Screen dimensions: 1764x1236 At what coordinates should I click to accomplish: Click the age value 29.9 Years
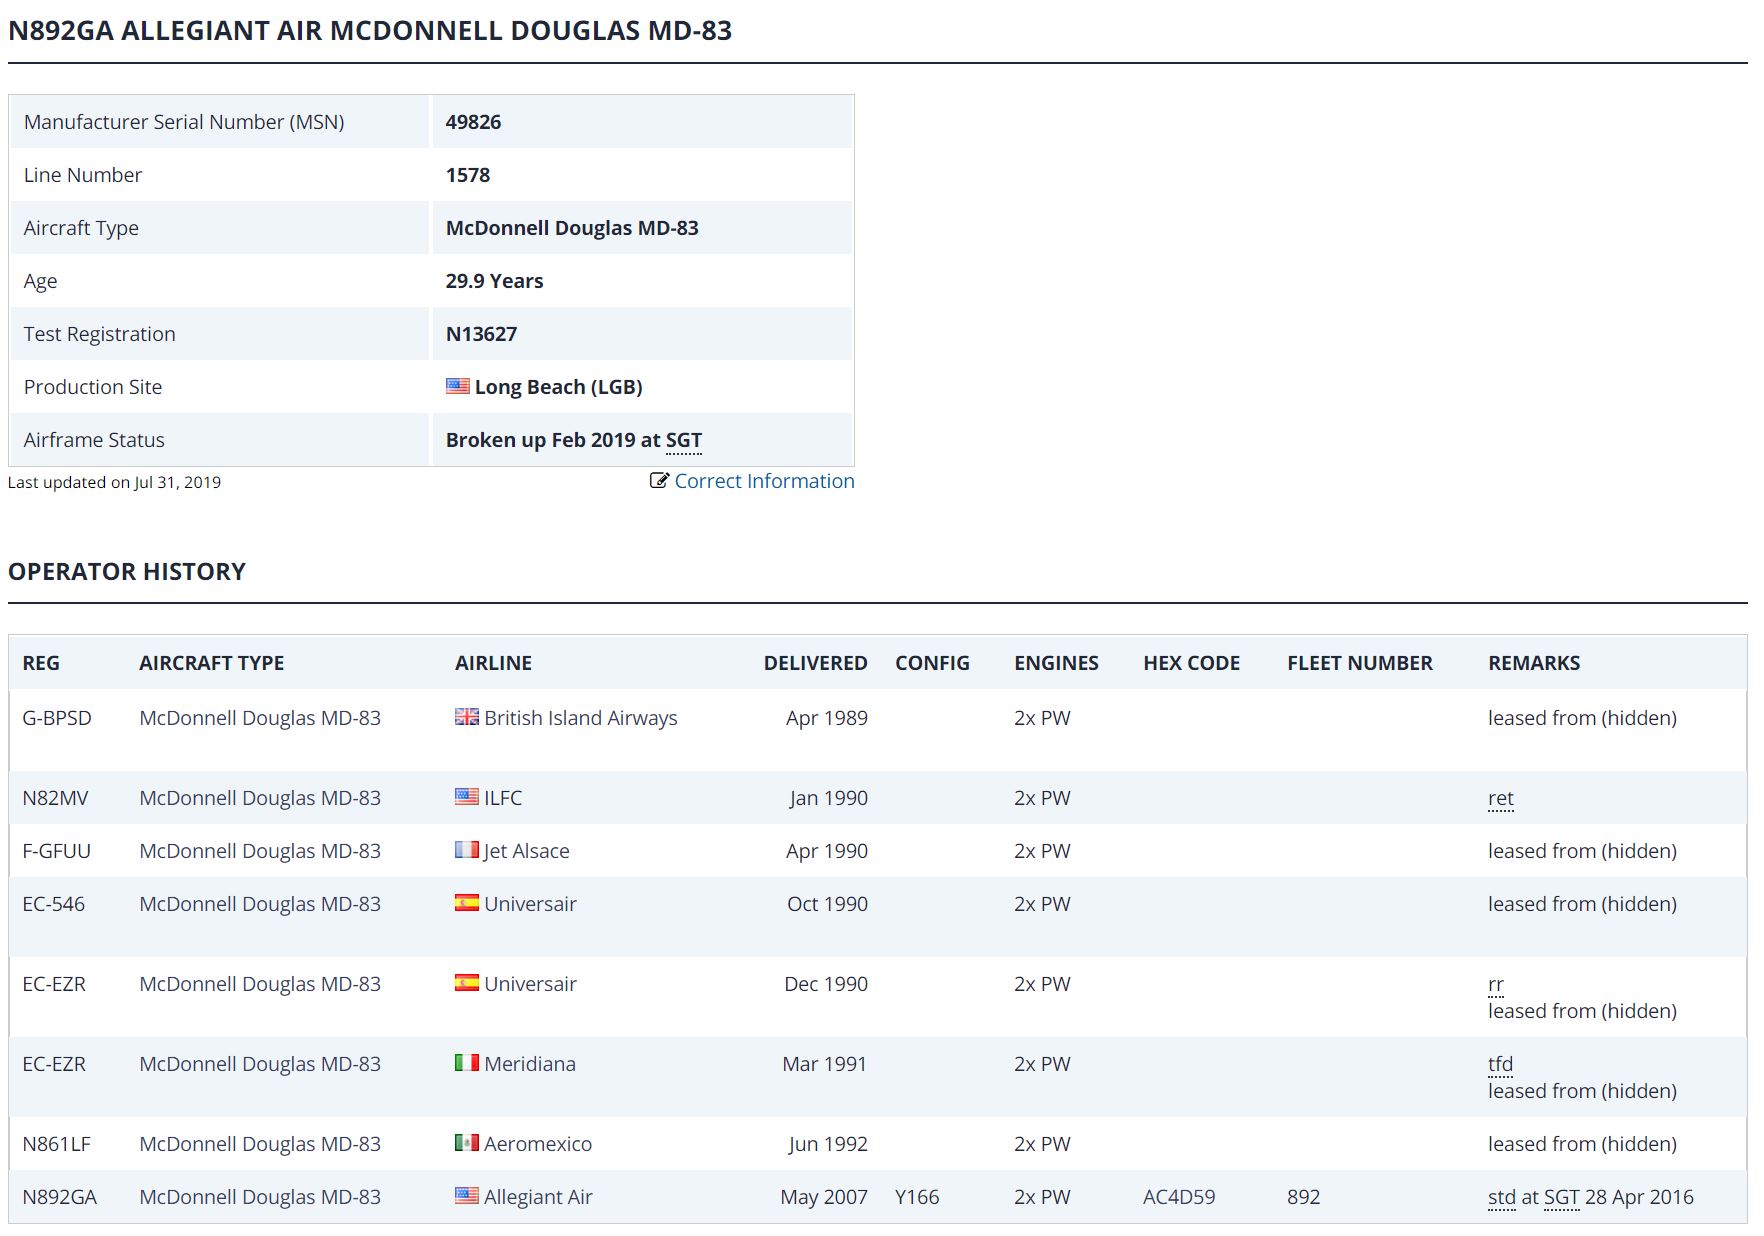[494, 281]
